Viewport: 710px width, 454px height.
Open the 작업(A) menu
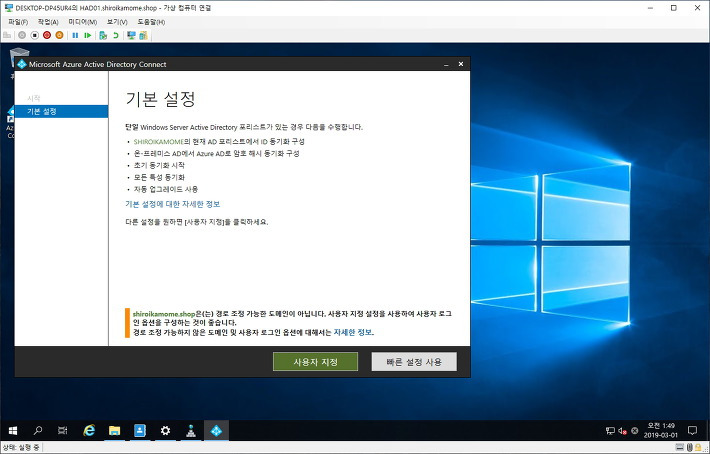click(48, 22)
